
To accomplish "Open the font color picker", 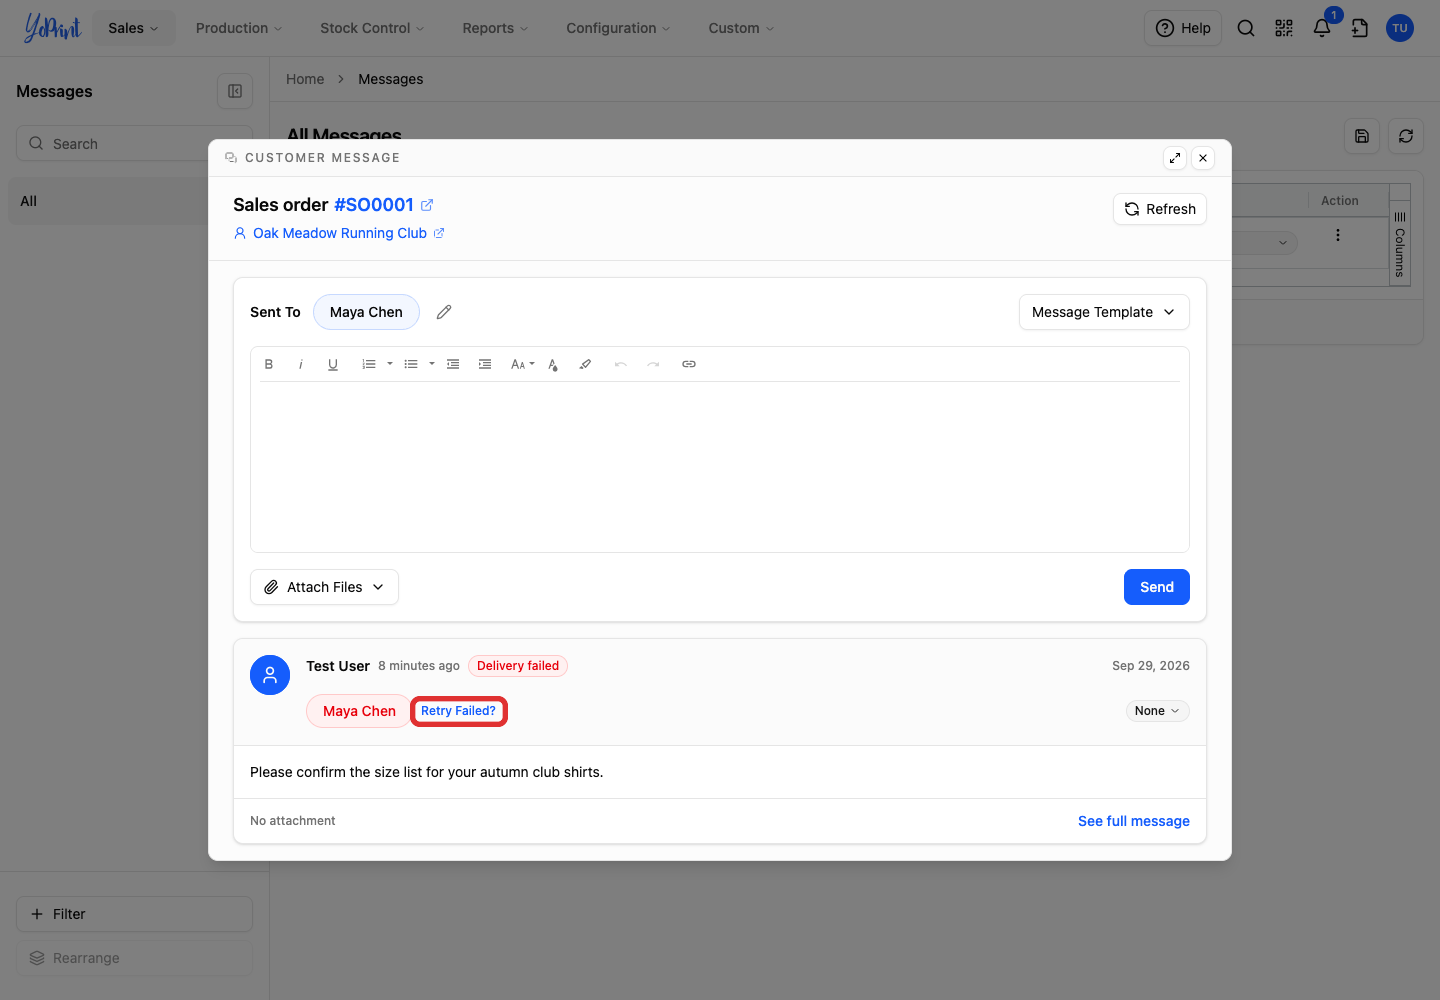I will tap(553, 364).
